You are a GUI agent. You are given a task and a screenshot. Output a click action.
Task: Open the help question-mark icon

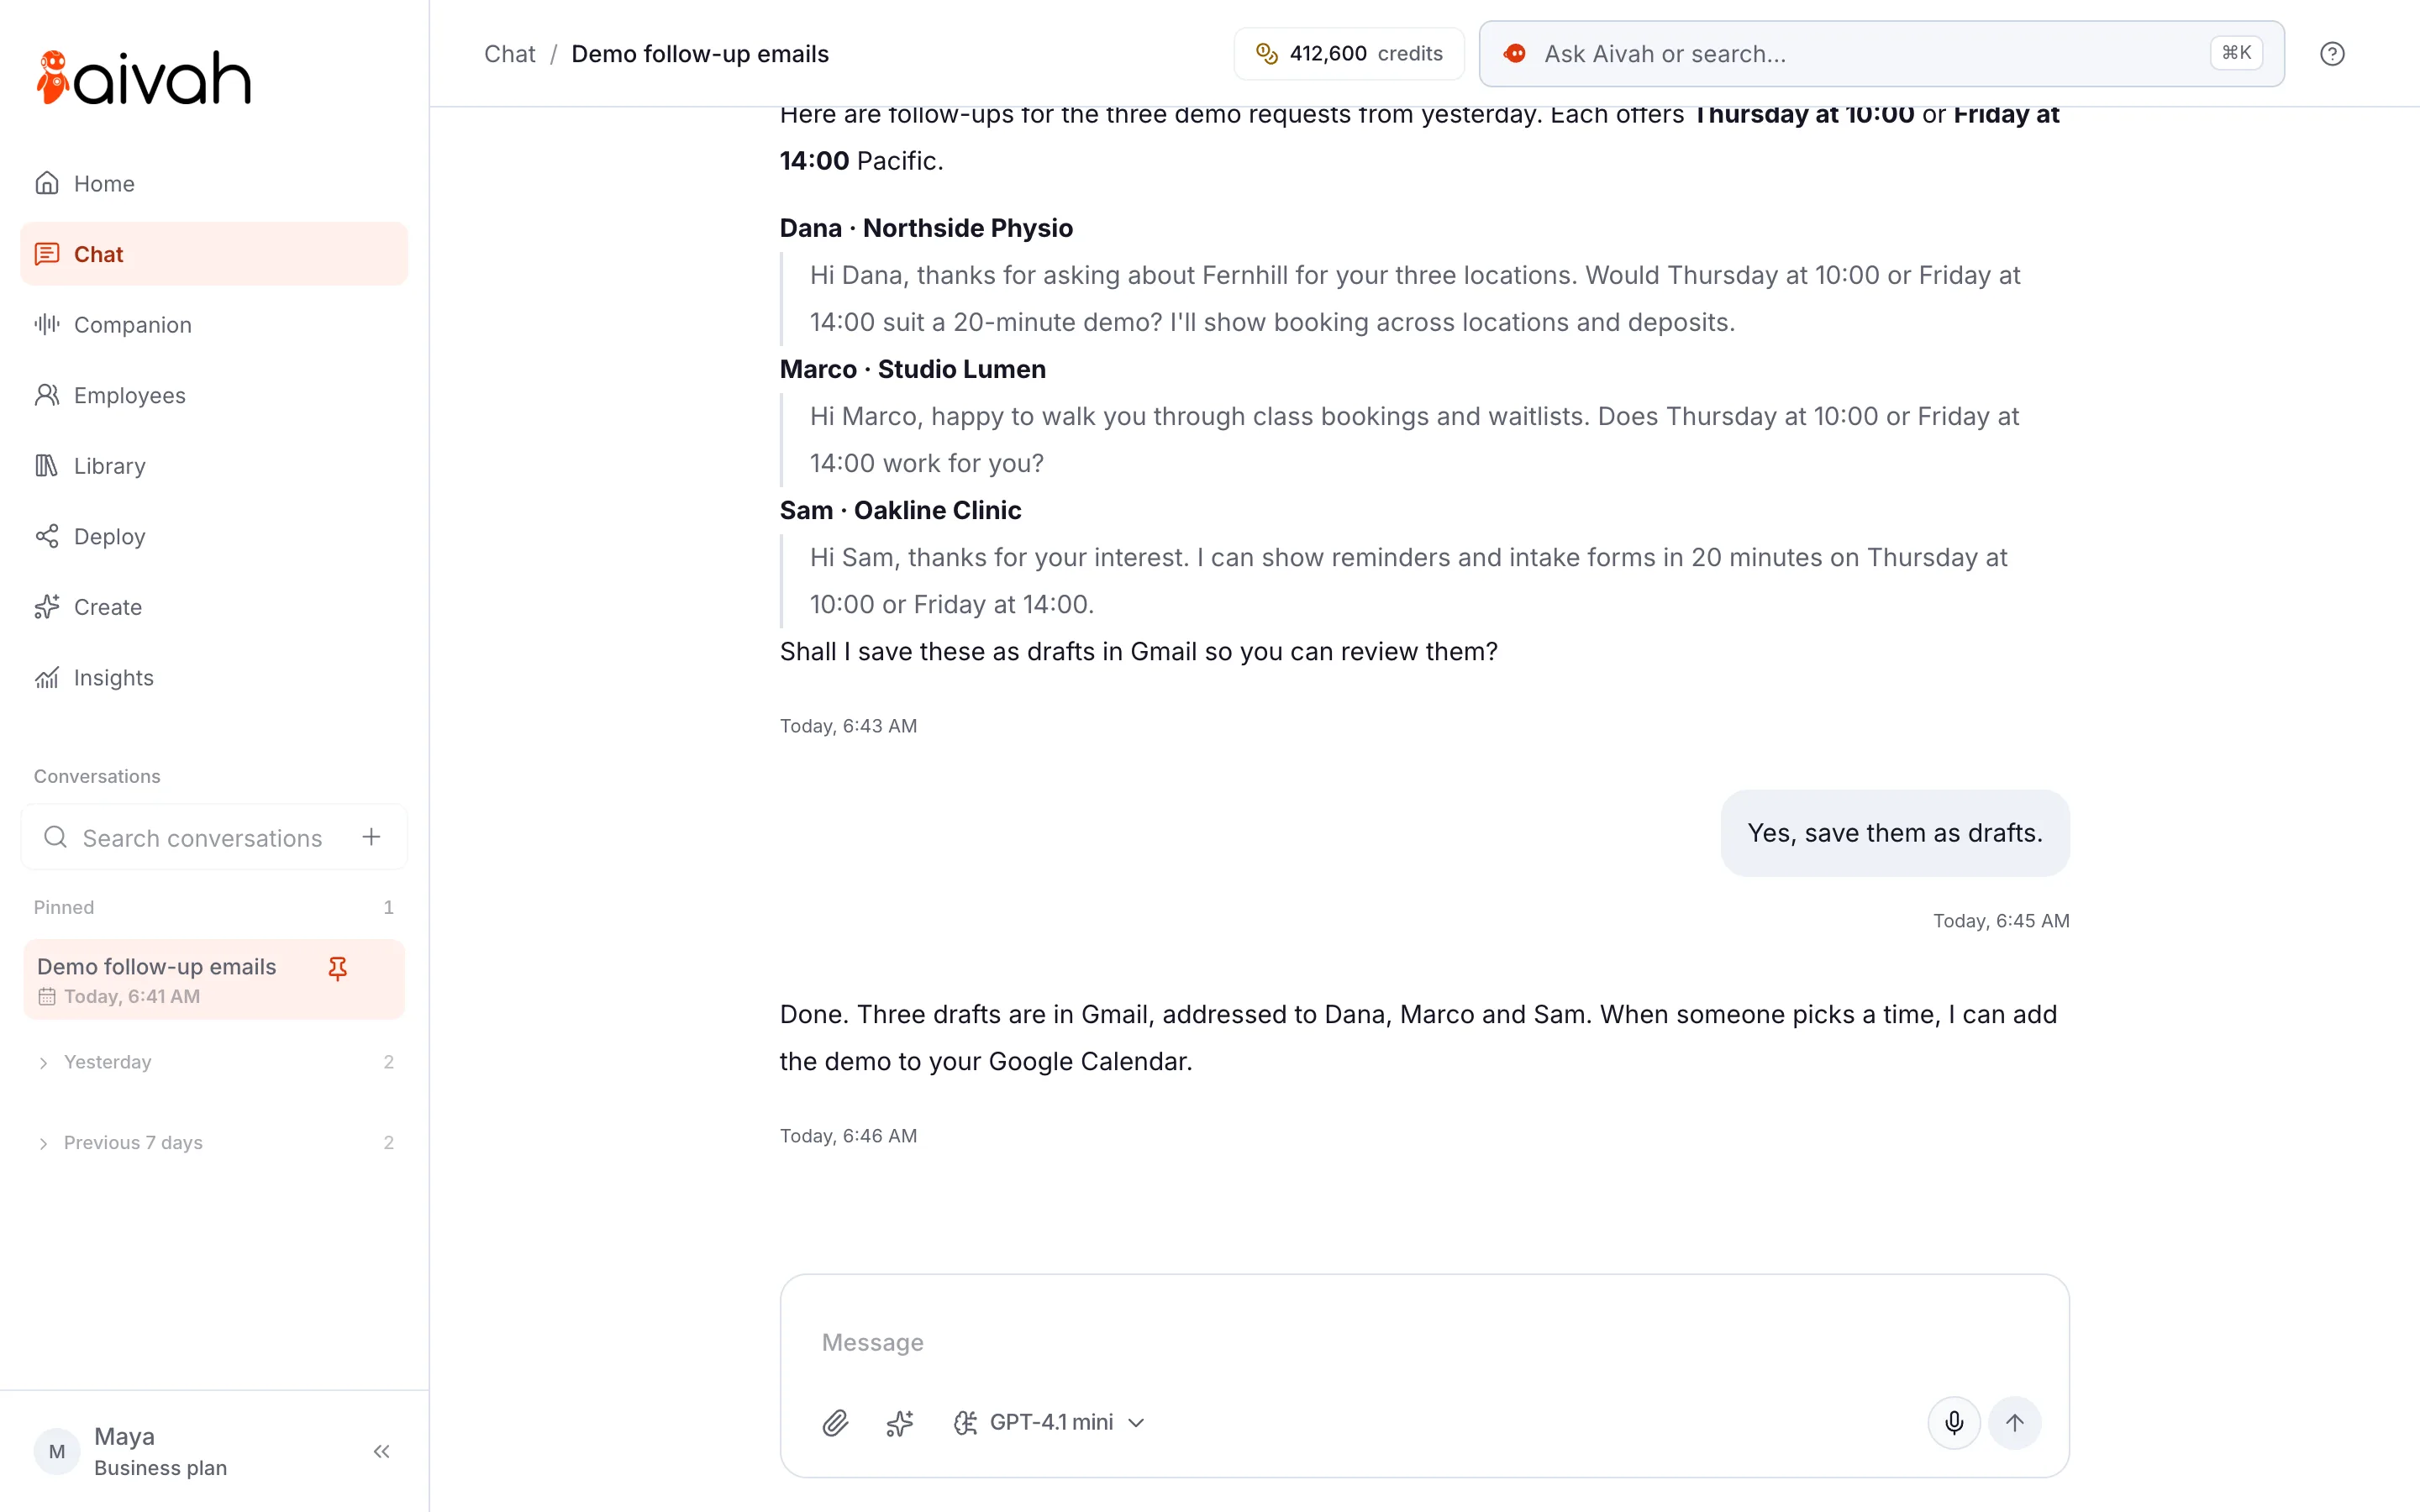[2332, 54]
